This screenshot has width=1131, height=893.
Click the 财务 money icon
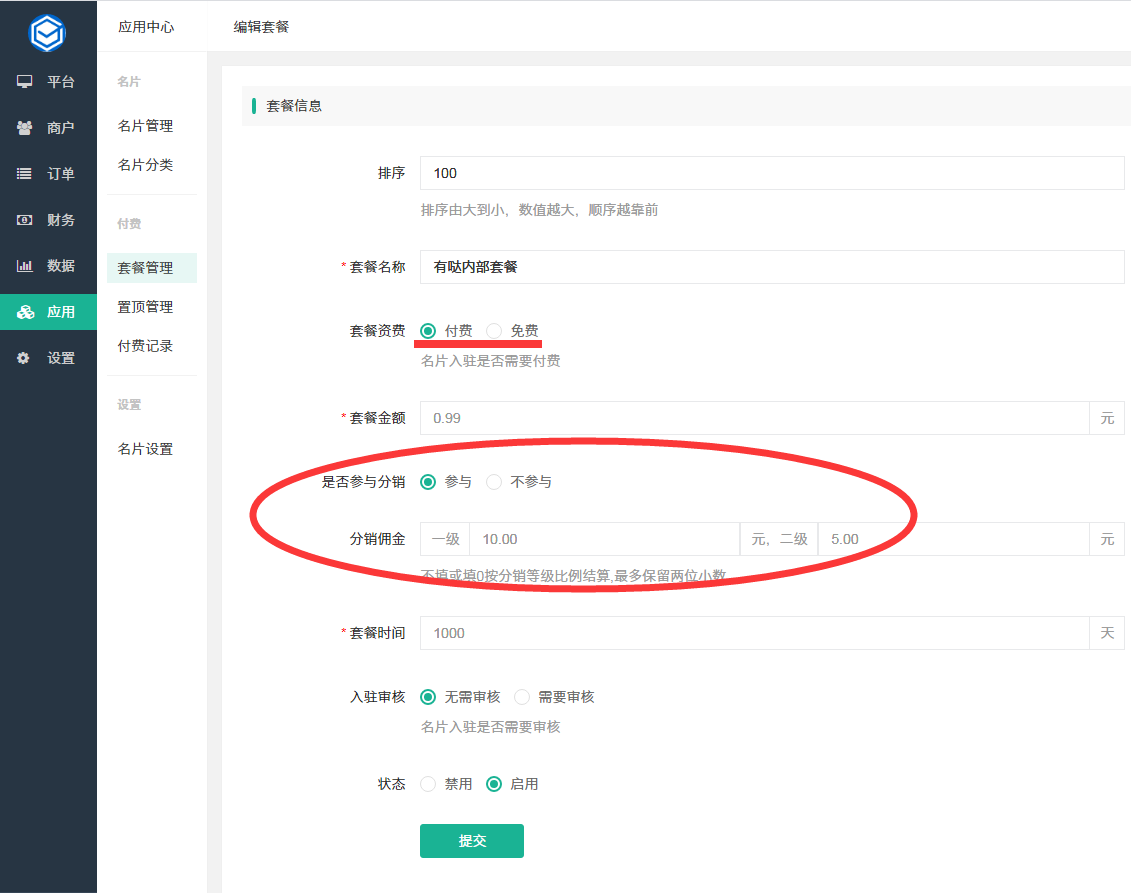[25, 220]
